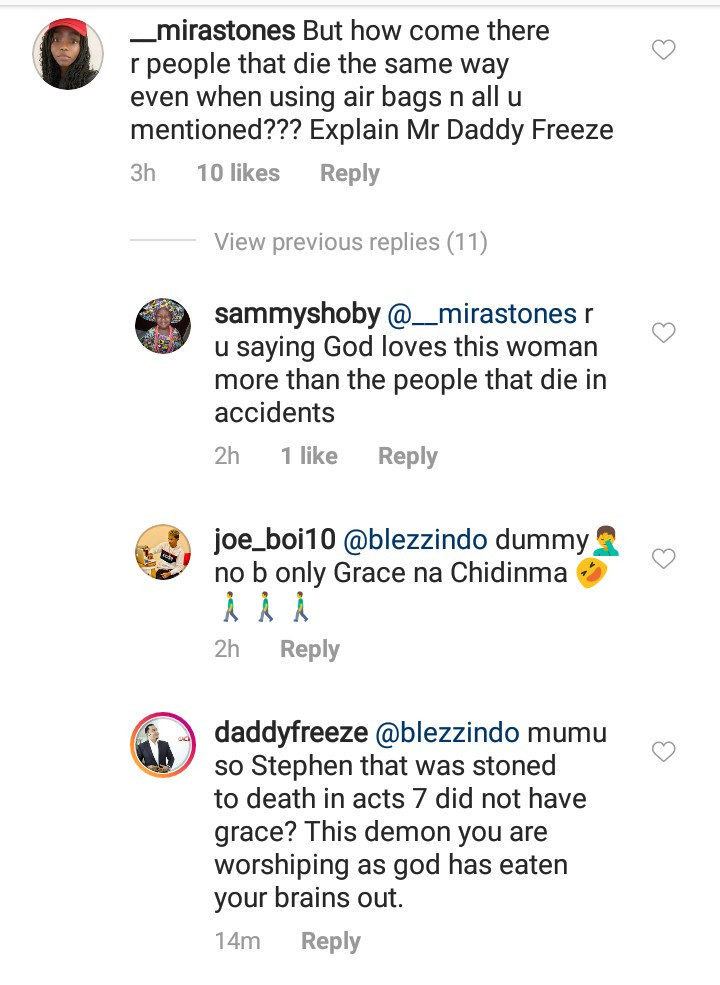Open __mirastones profile picture

[68, 55]
